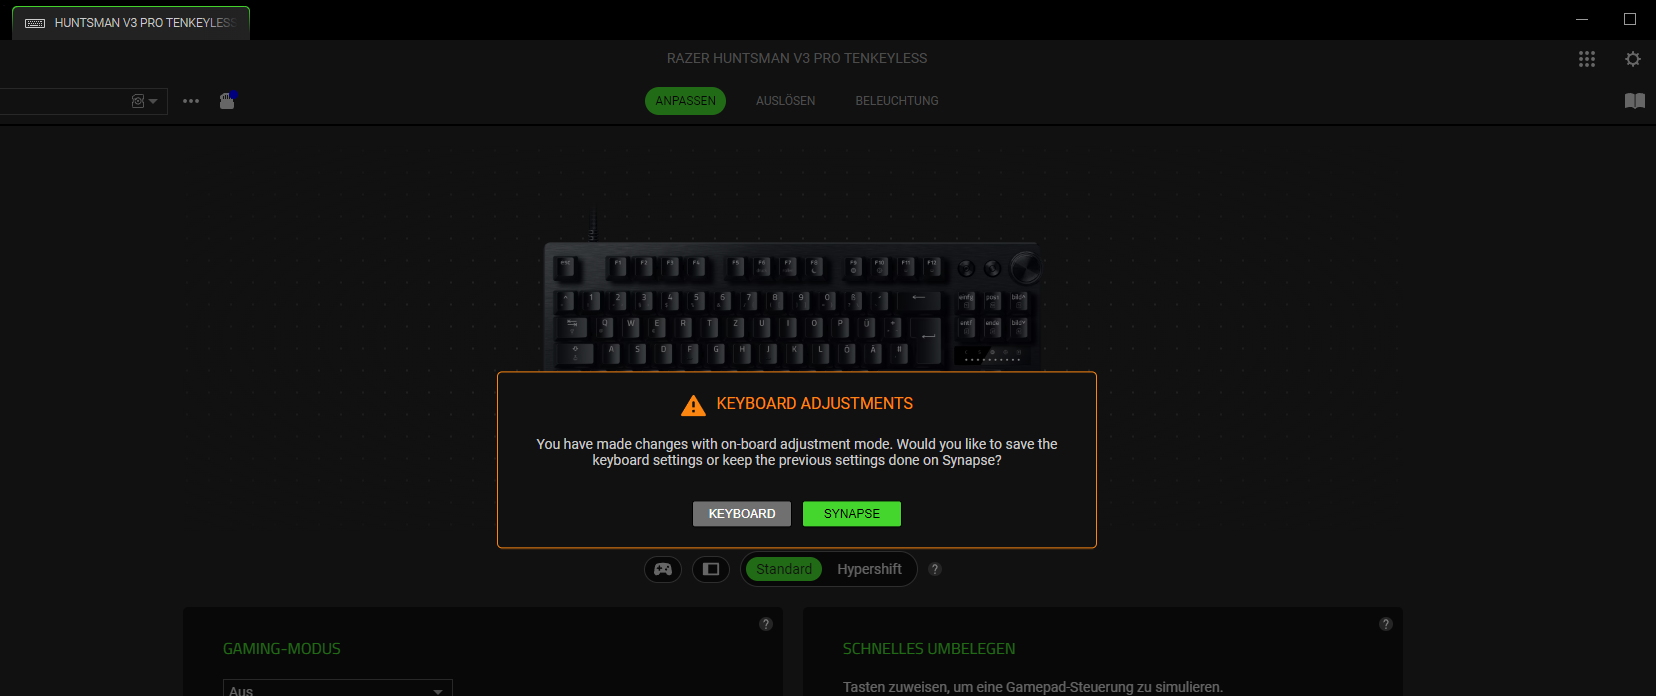Click the on-board memory storage icon
The image size is (1656, 696).
coord(227,100)
